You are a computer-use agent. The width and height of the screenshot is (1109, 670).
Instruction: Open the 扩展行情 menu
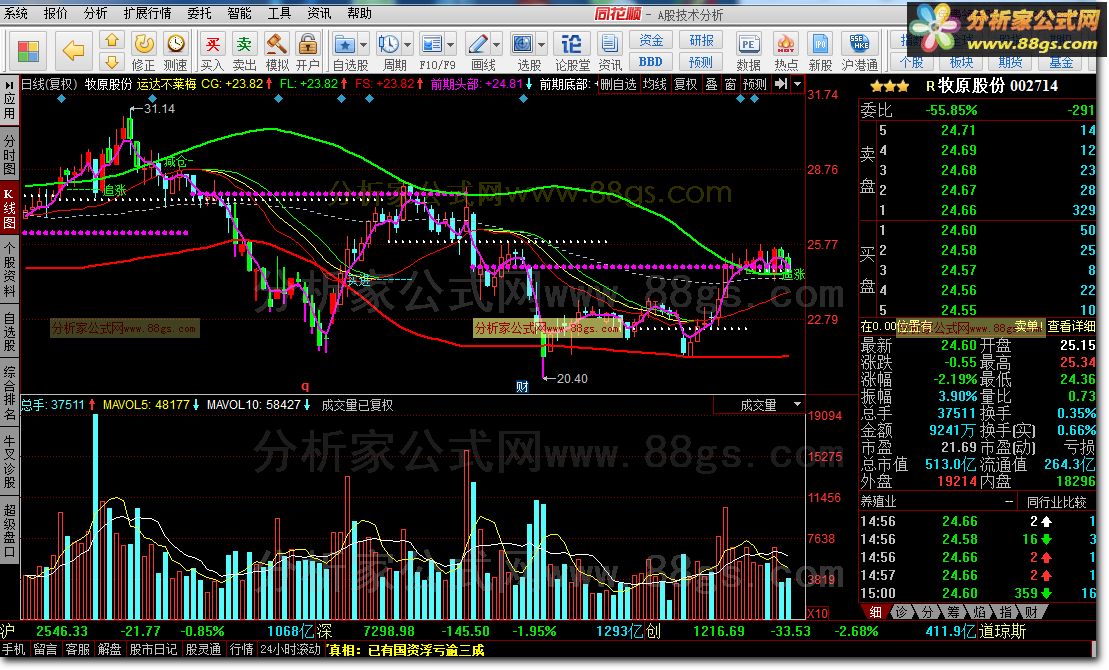[147, 13]
